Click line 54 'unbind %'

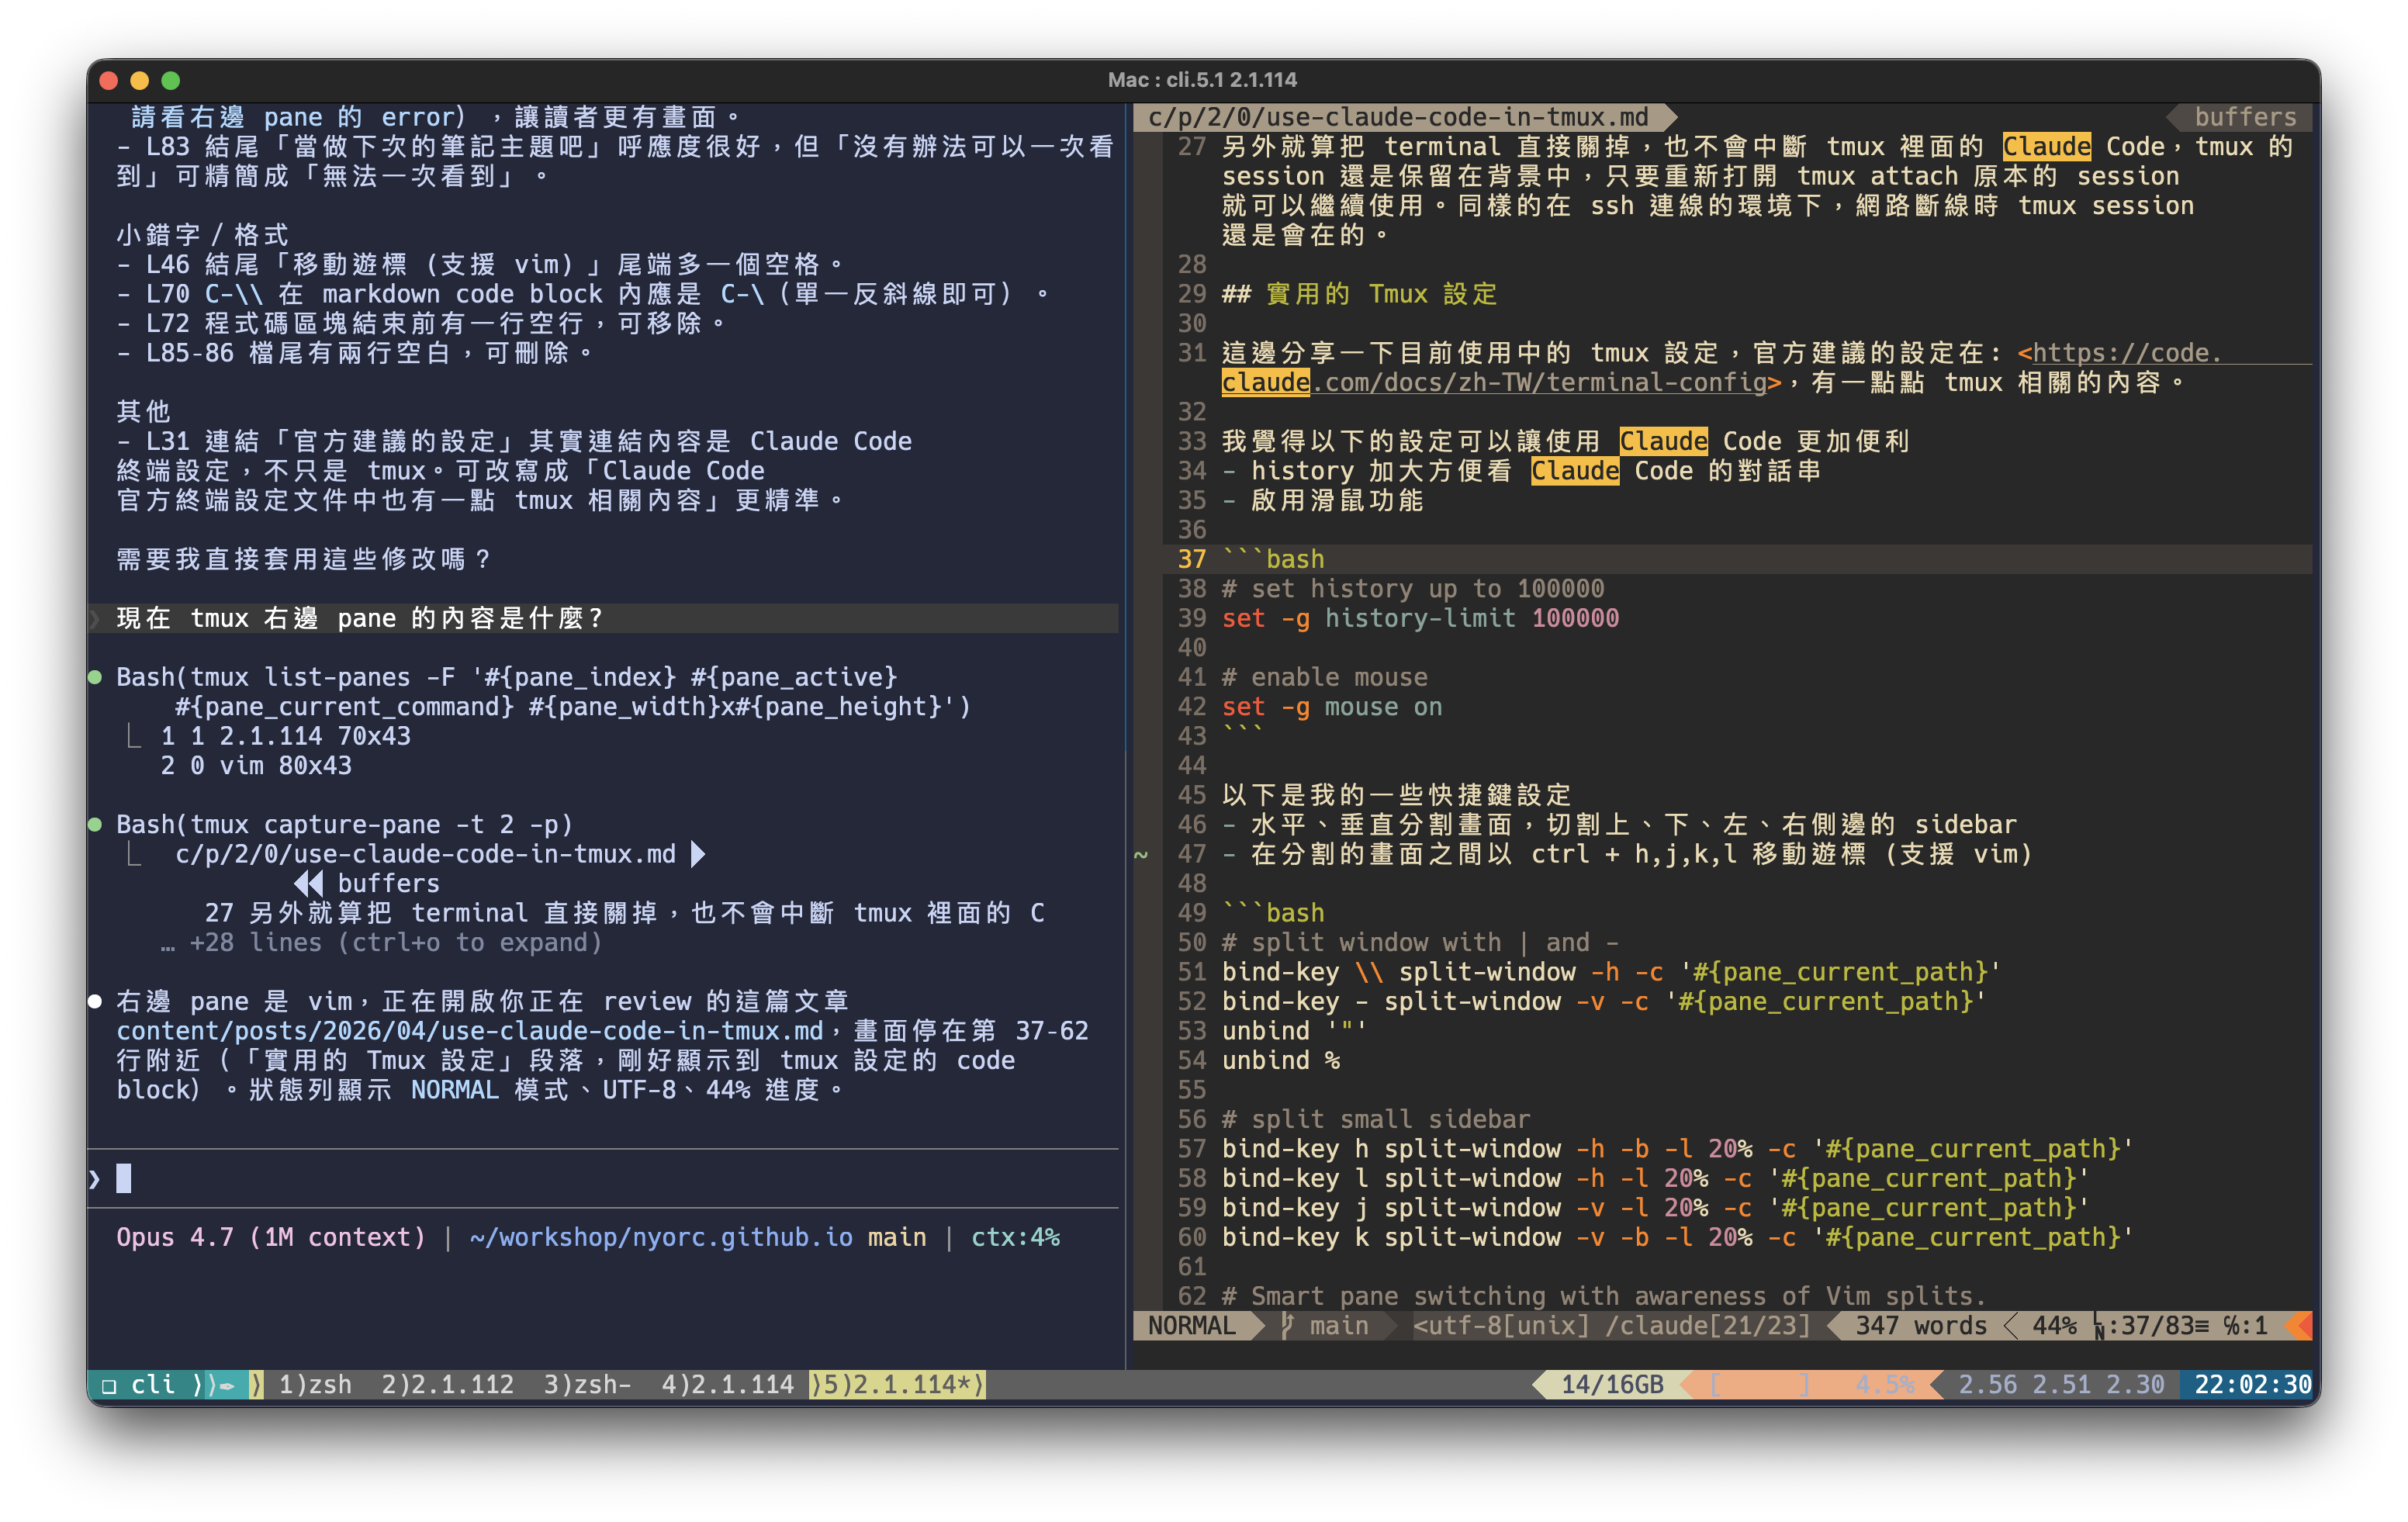1280,1060
